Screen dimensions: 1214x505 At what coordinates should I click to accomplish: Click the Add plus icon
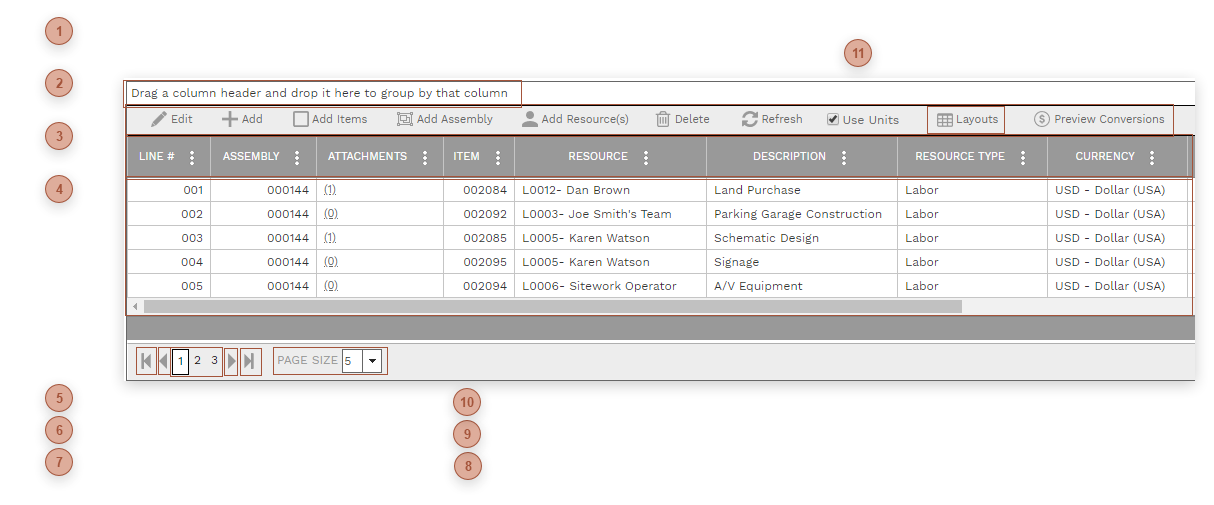click(x=229, y=119)
